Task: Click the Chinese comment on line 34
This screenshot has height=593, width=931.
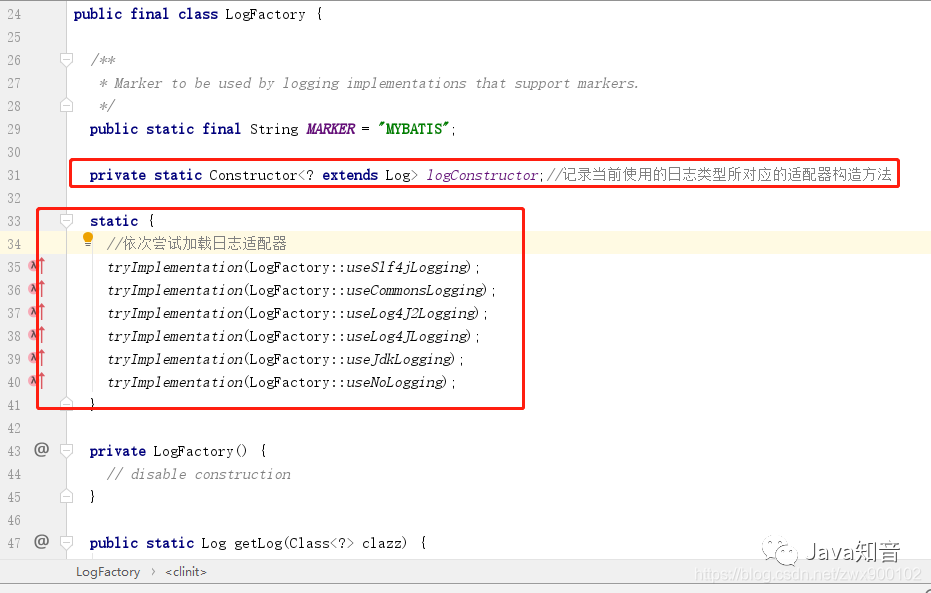Action: [x=197, y=243]
